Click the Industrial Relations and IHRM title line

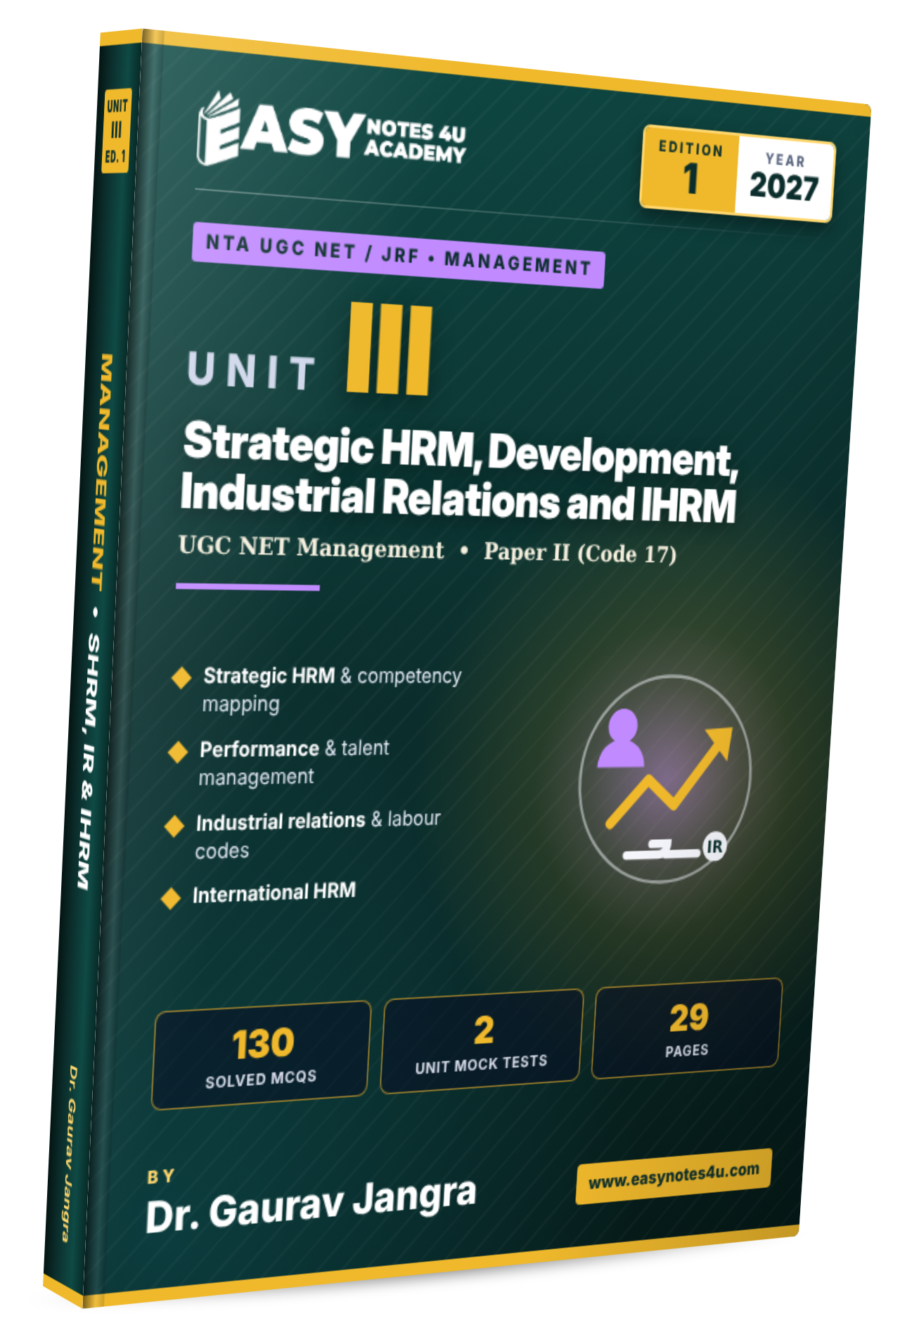(458, 498)
